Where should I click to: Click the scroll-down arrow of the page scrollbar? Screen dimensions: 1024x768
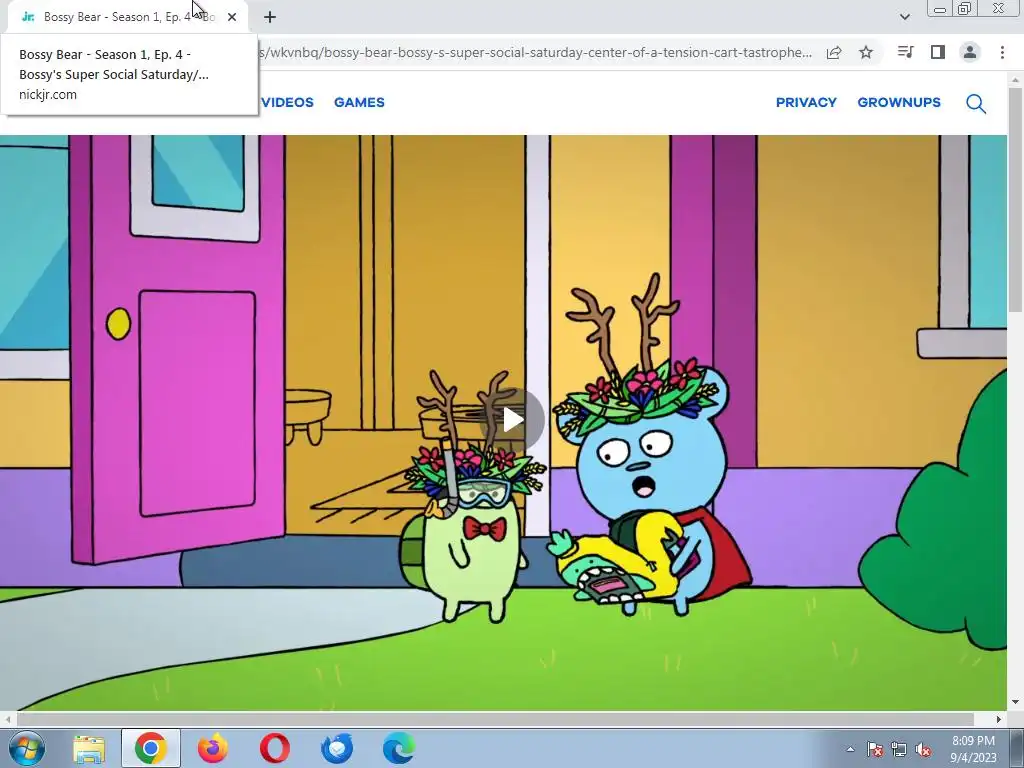(x=1015, y=702)
